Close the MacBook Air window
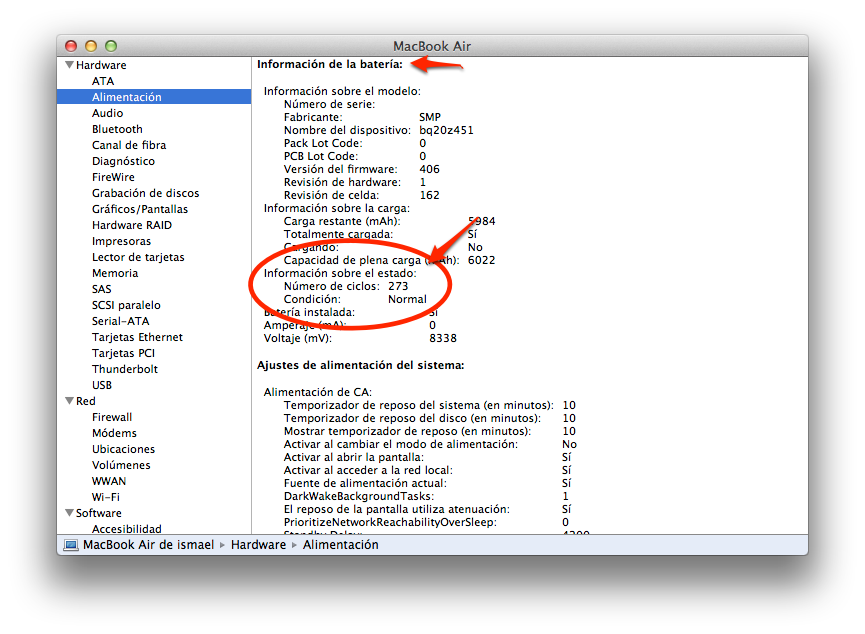865x634 pixels. (71, 46)
